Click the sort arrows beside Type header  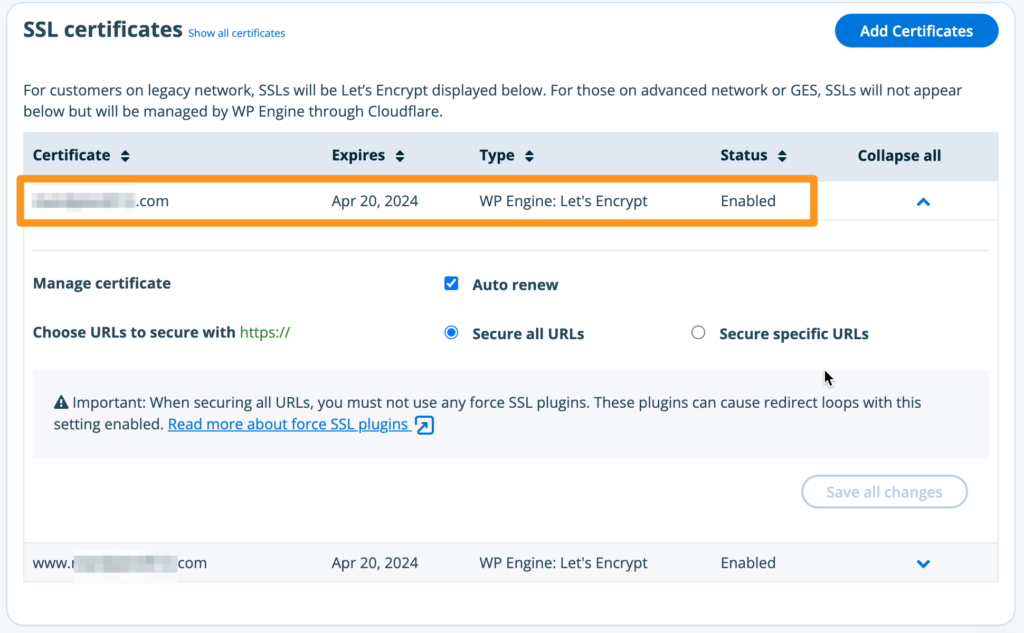coord(529,156)
